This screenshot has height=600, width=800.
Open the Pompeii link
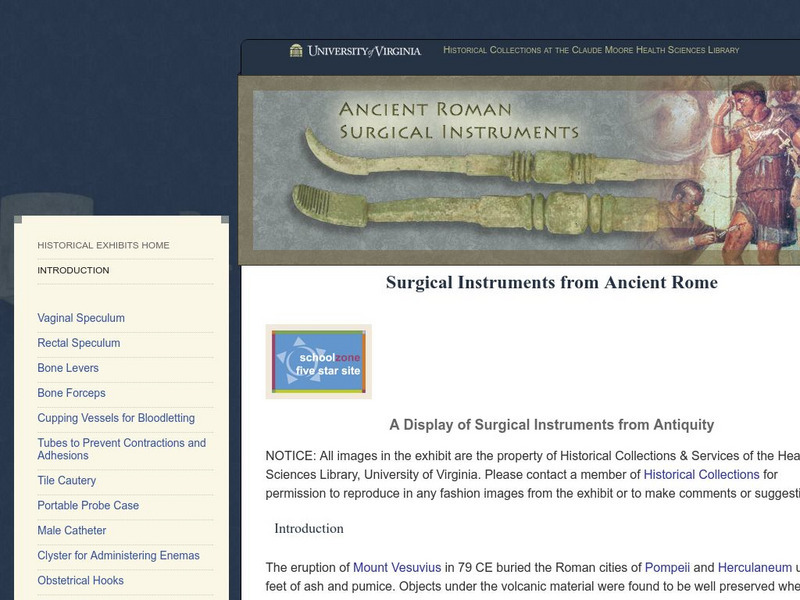click(667, 567)
